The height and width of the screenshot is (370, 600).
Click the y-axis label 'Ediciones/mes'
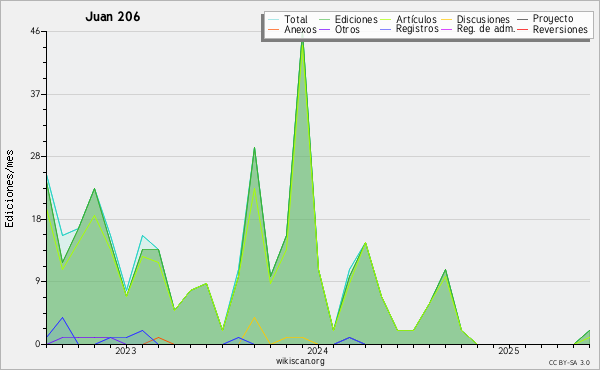9,189
